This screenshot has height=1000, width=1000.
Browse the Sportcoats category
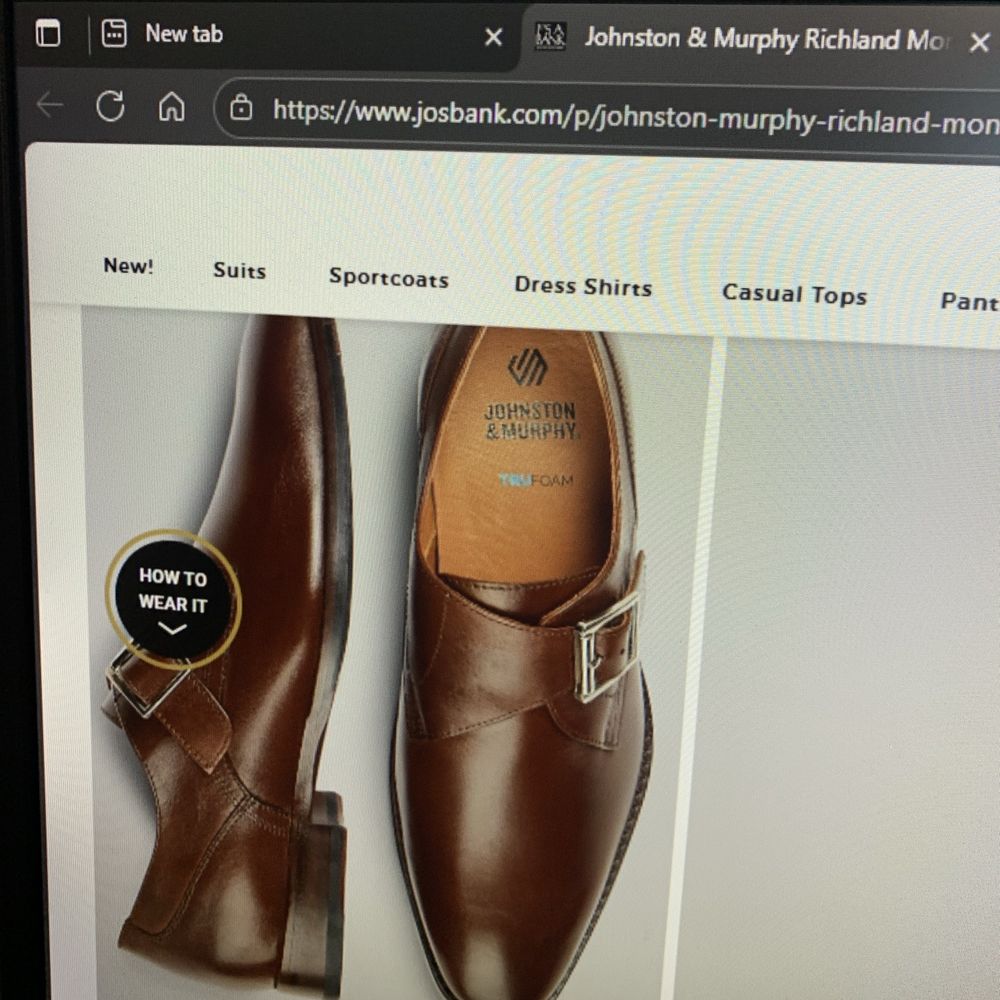pyautogui.click(x=388, y=278)
